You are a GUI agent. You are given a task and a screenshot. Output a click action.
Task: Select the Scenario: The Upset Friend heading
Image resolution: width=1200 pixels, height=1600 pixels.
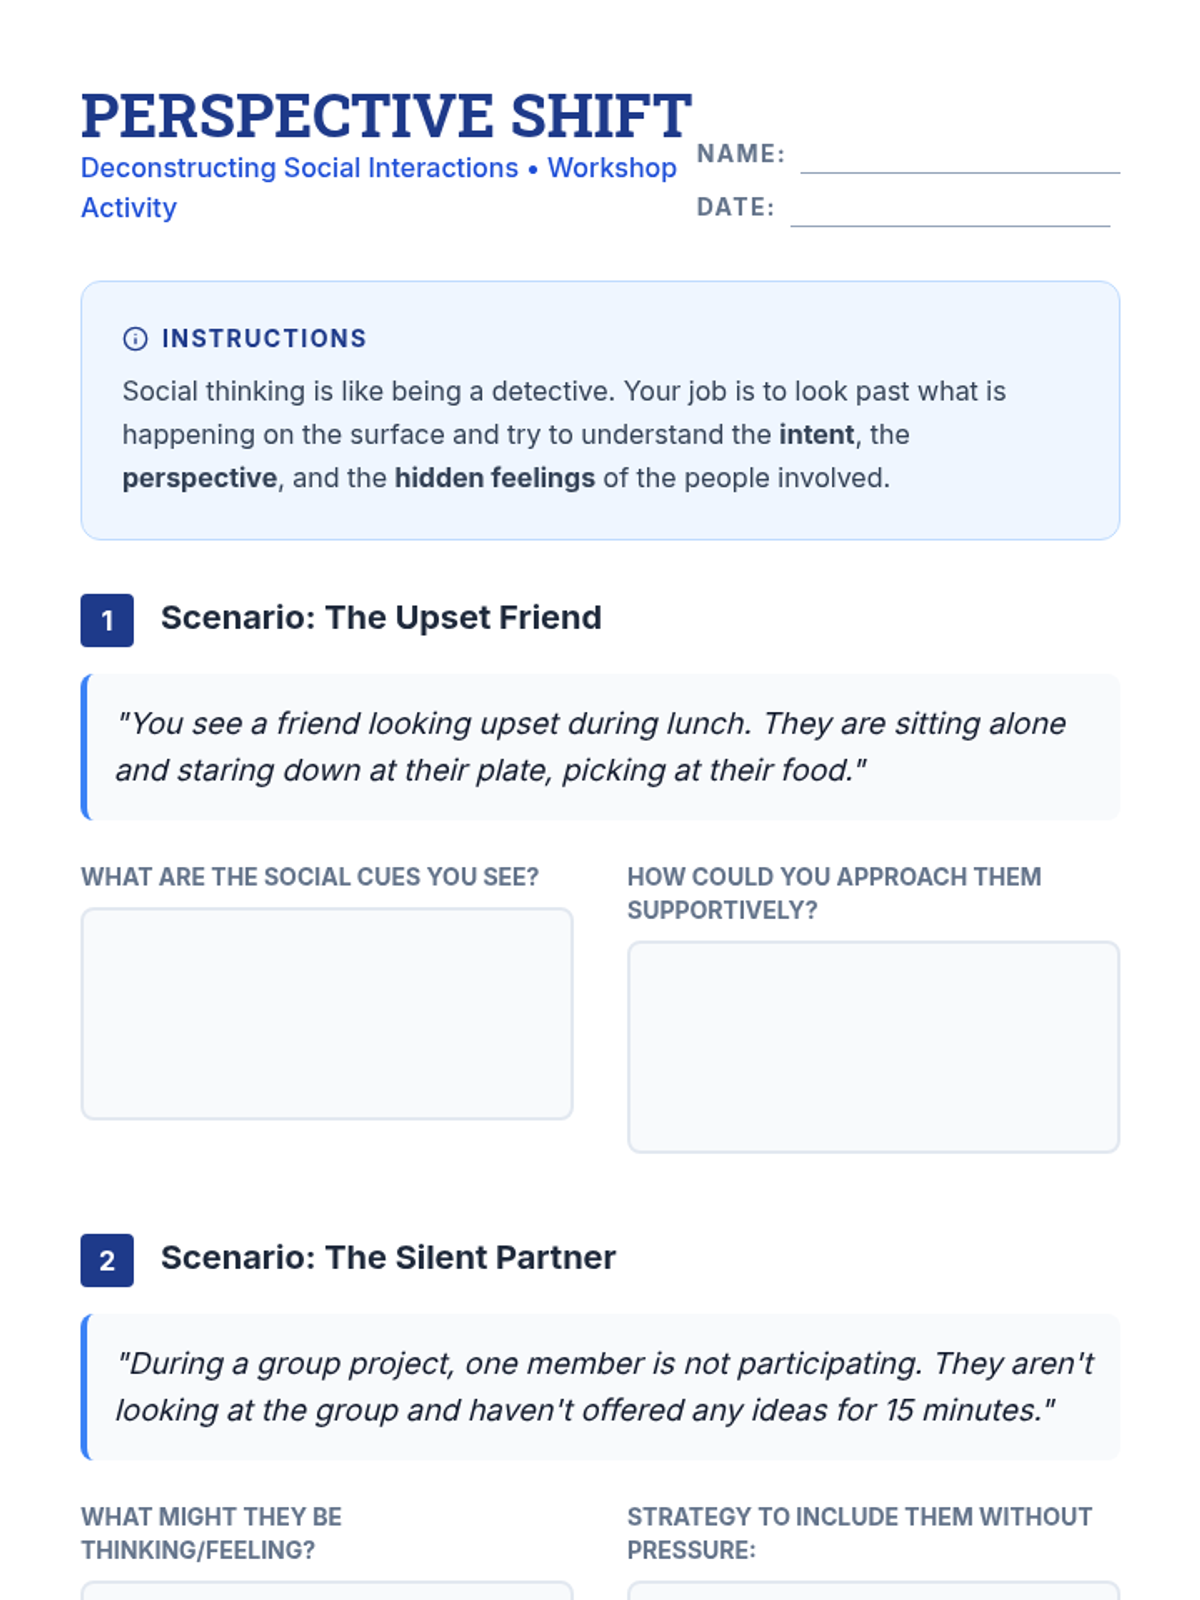click(381, 618)
